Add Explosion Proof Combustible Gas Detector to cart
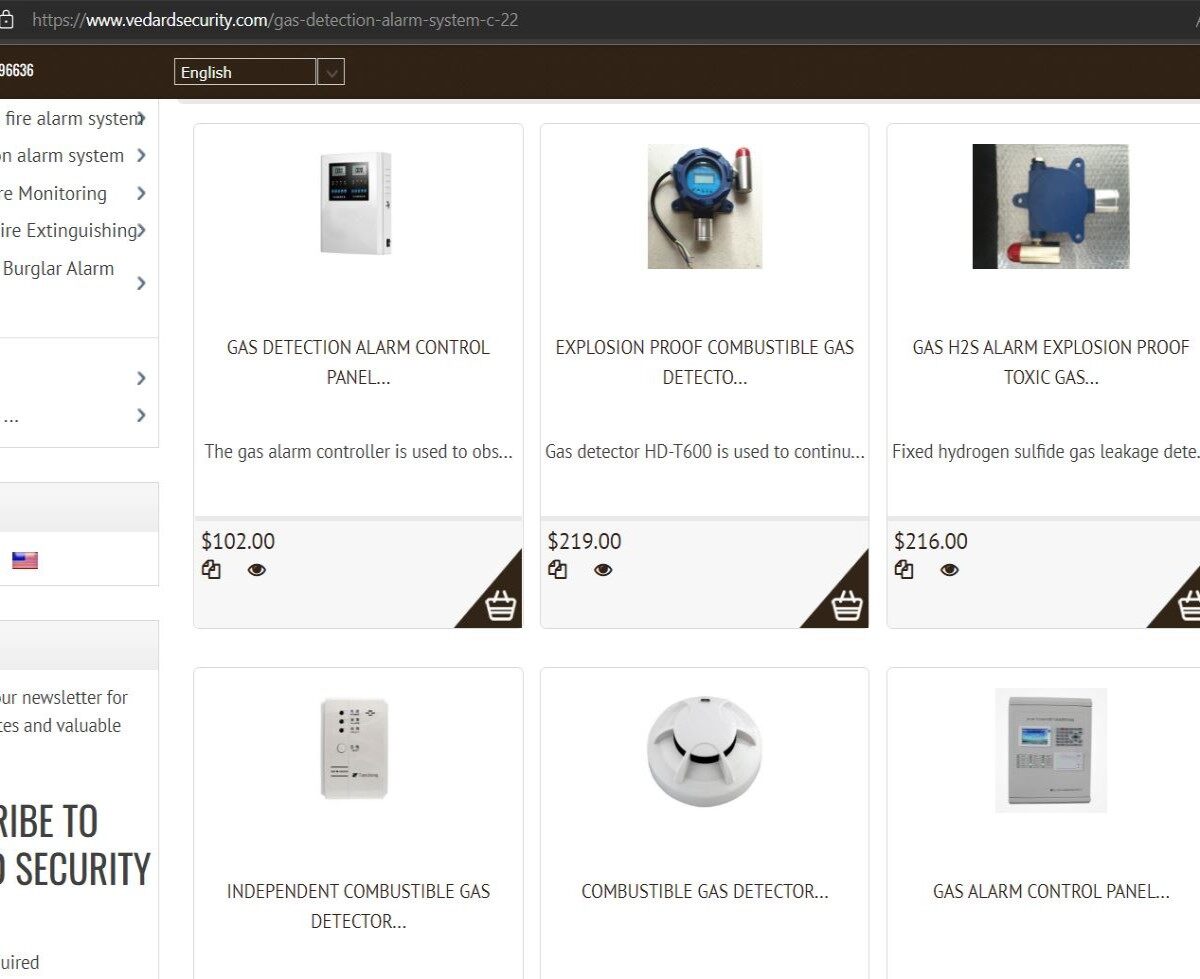The width and height of the screenshot is (1200, 979). [x=846, y=605]
